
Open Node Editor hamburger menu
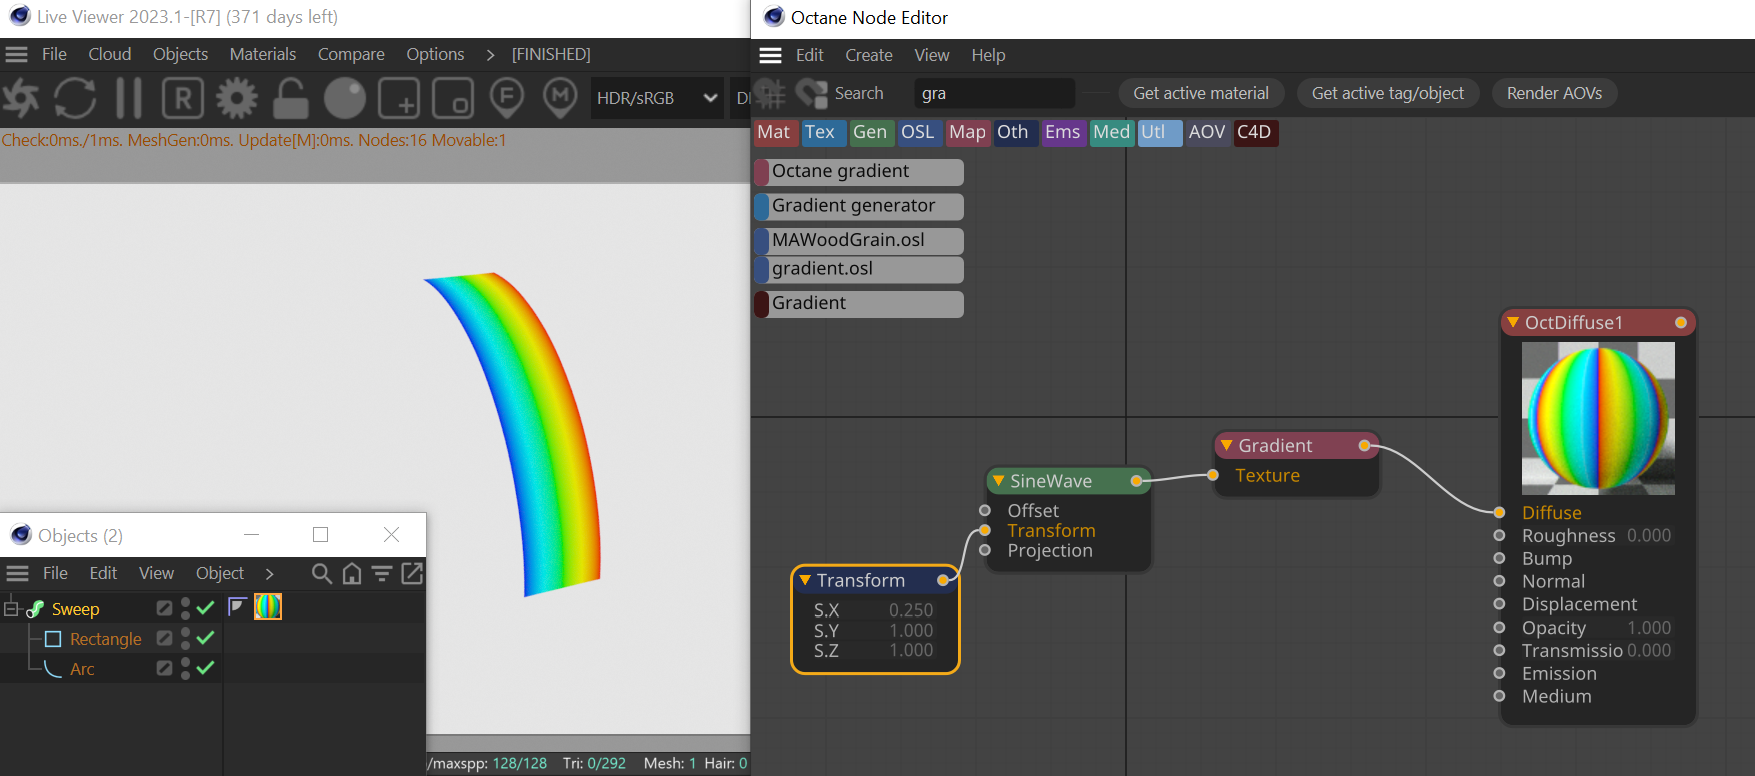770,55
